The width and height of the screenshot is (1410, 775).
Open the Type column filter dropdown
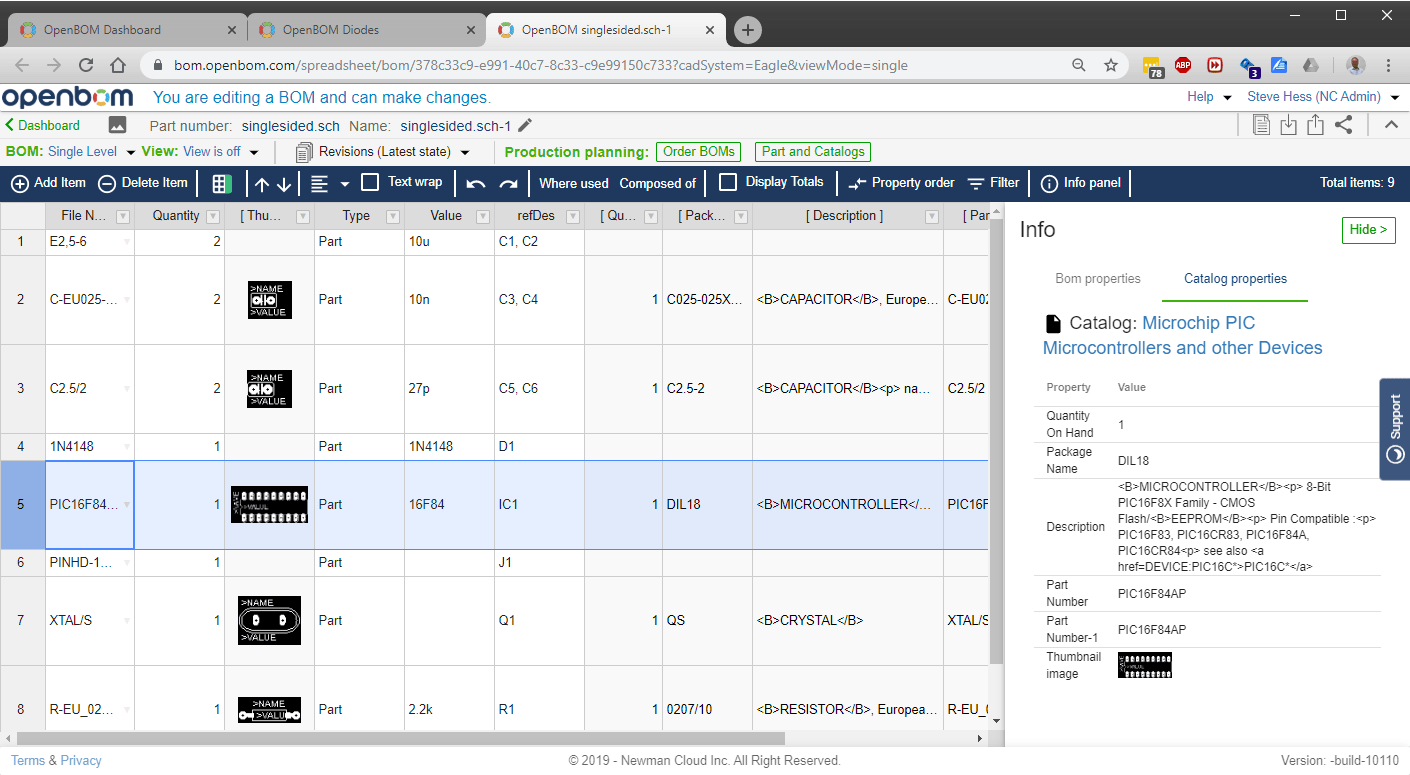pyautogui.click(x=393, y=216)
